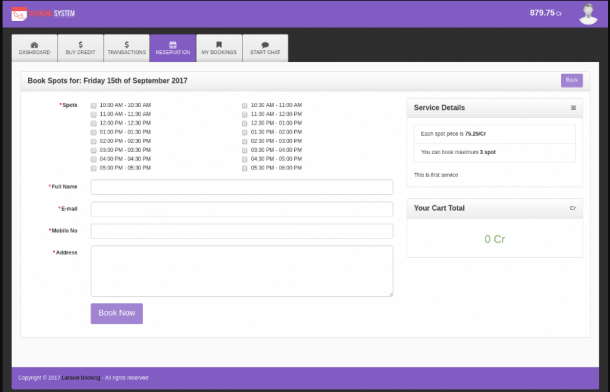This screenshot has width=610, height=392.
Task: Tick the 03:30 PM - 04:00 PM spot
Action: [244, 150]
